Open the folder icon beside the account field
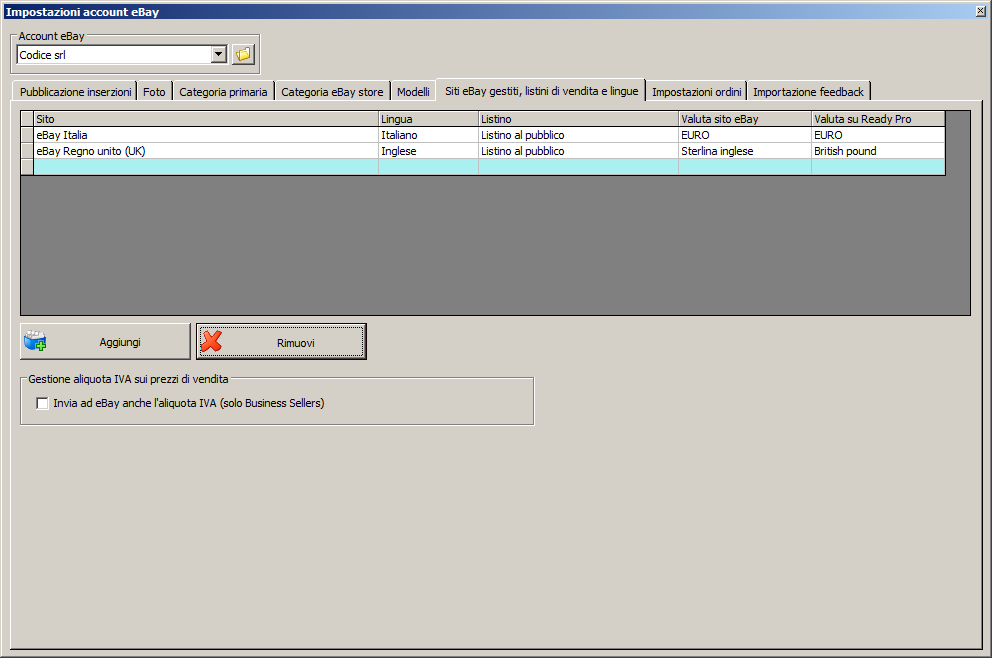 point(244,54)
